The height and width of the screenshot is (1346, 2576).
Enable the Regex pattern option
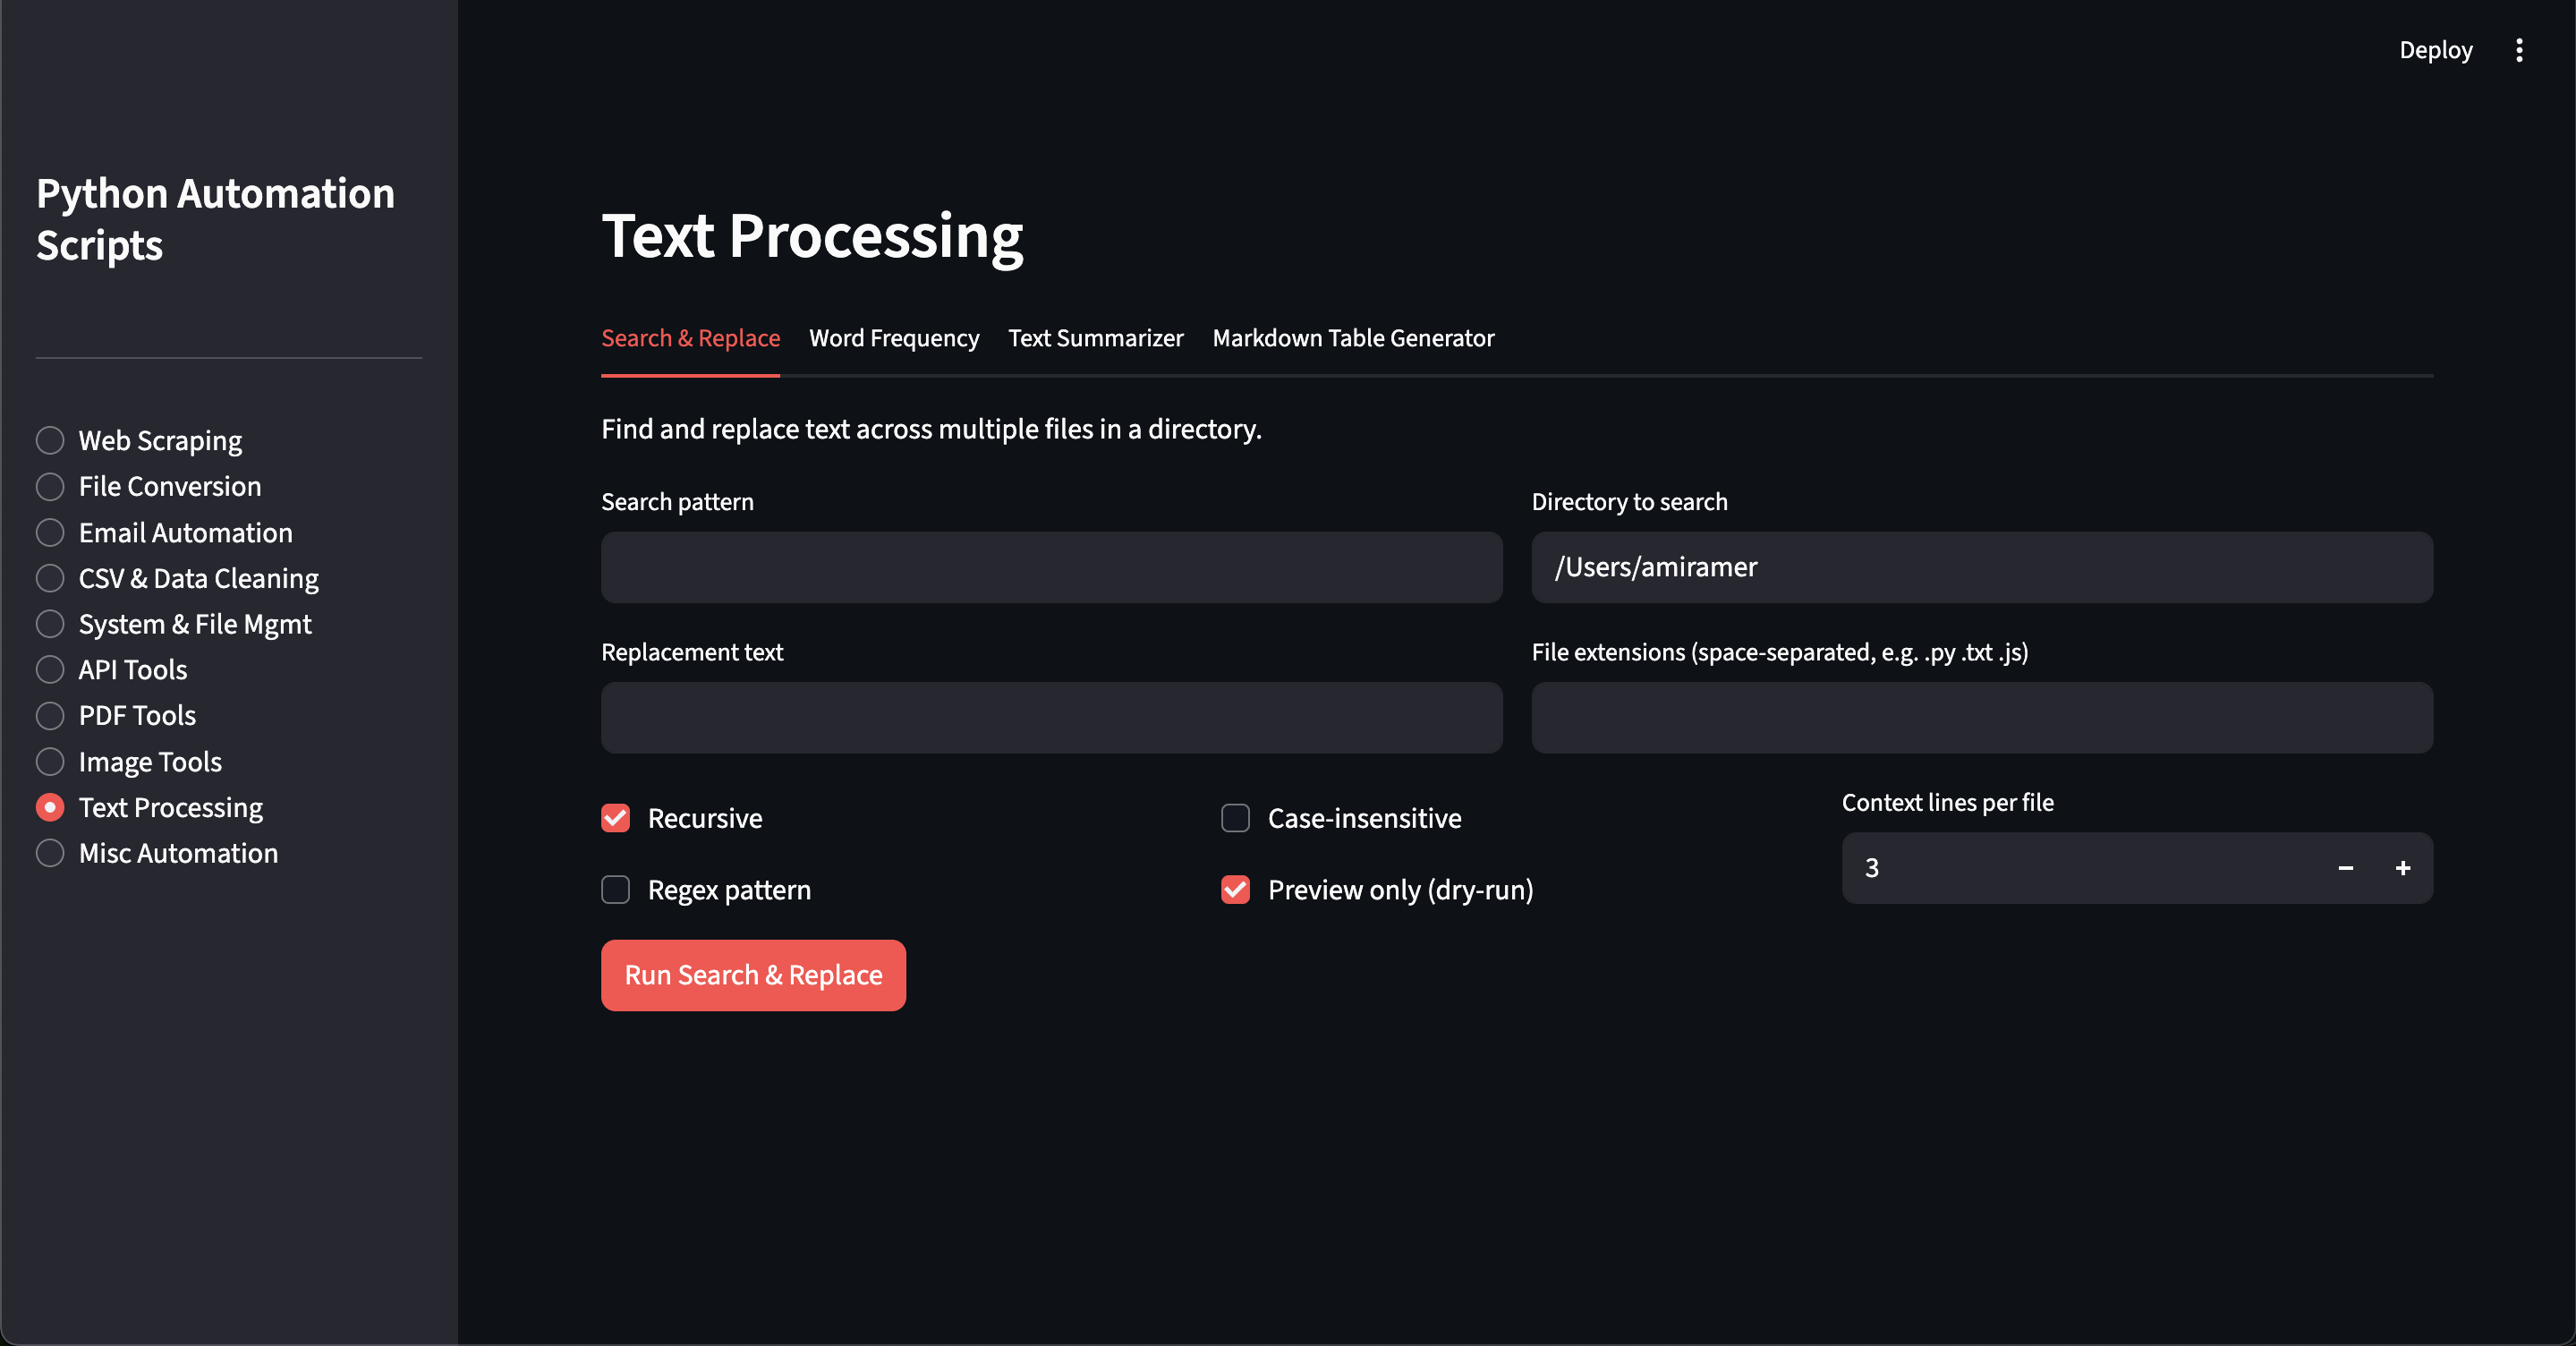point(615,890)
